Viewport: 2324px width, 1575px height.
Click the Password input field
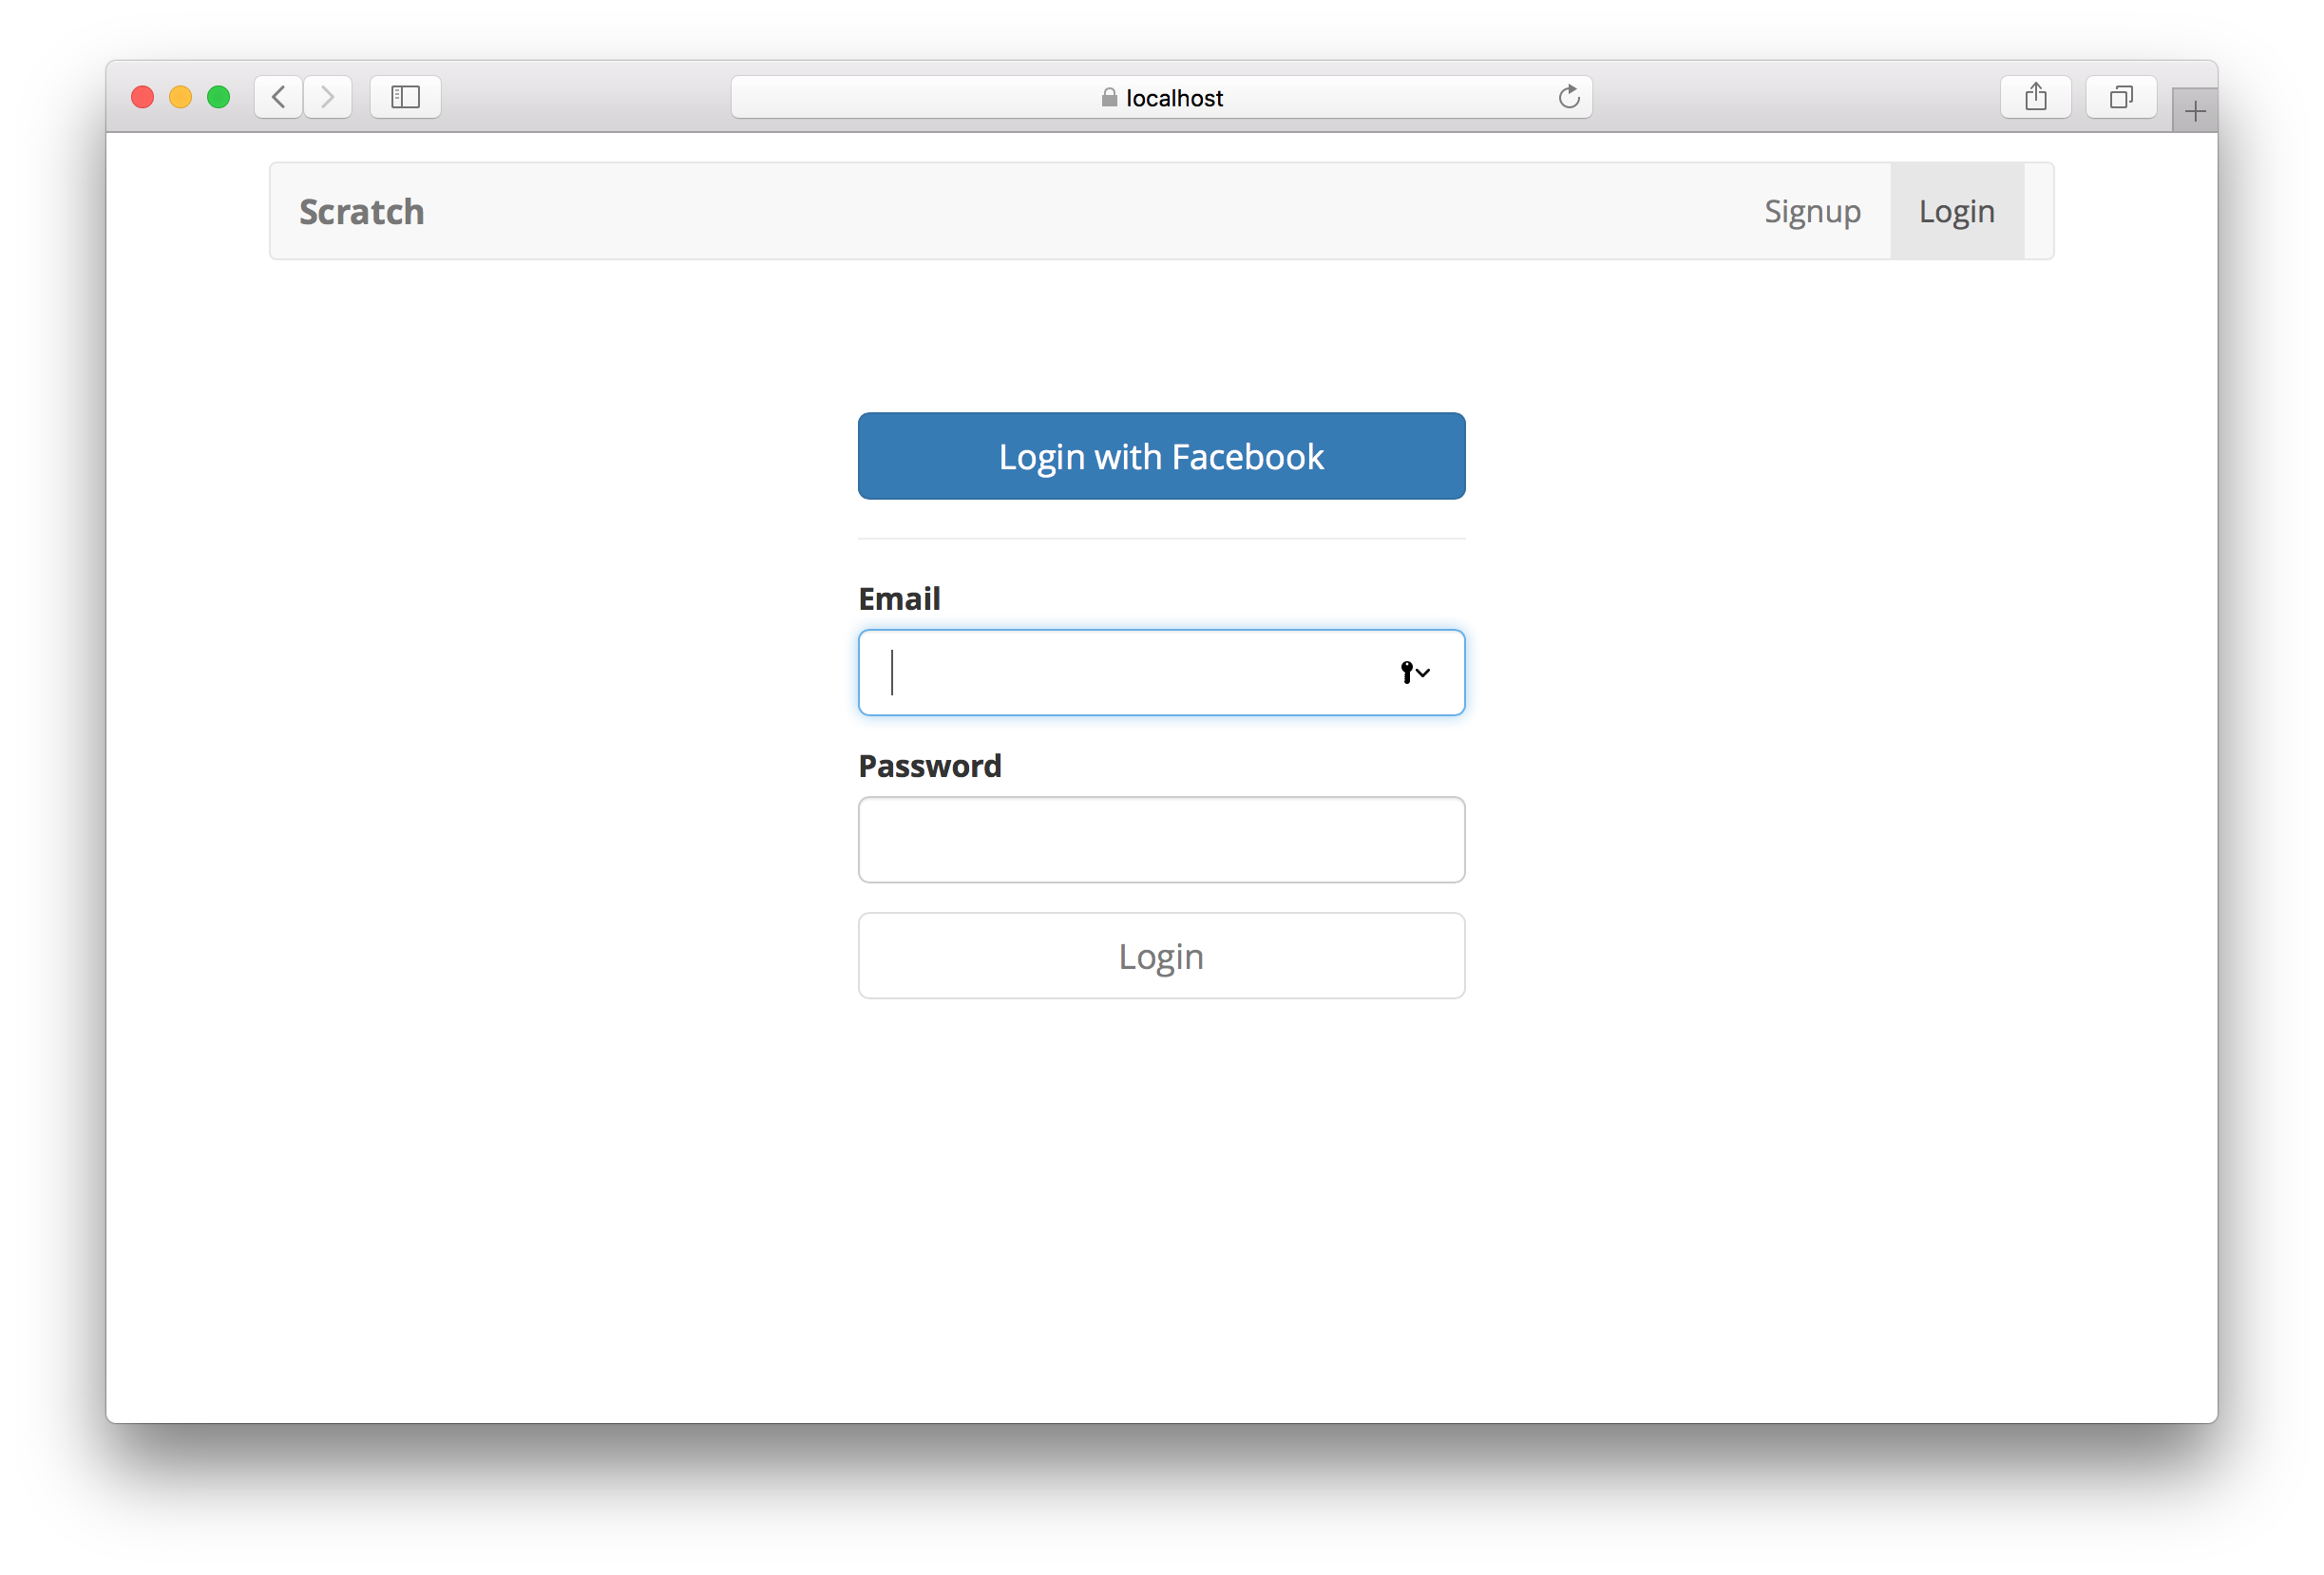click(1160, 839)
